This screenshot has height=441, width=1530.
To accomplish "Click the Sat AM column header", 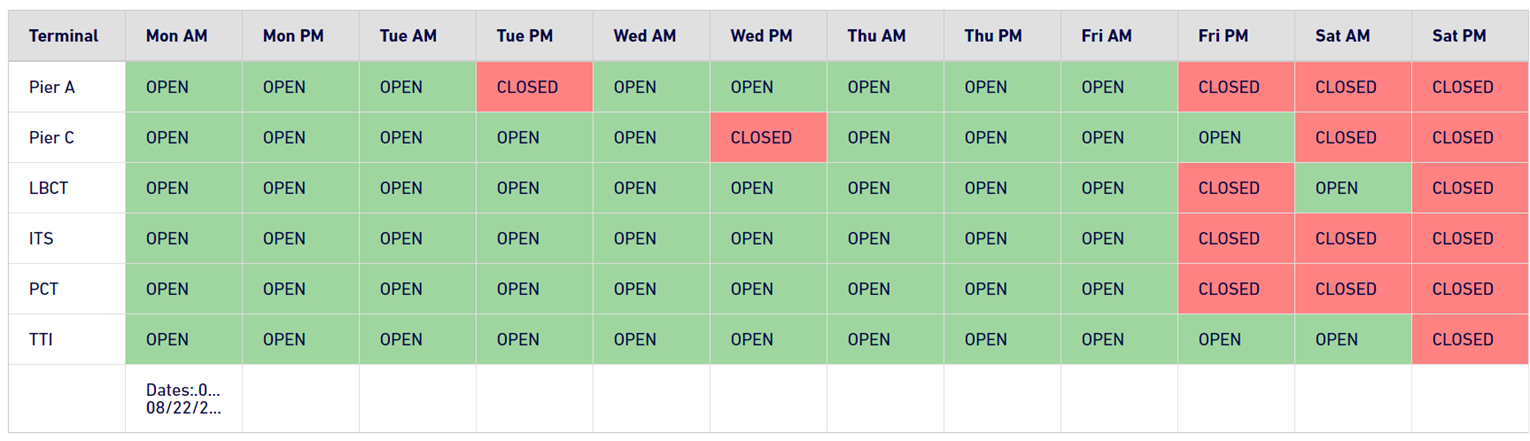I will [x=1353, y=36].
